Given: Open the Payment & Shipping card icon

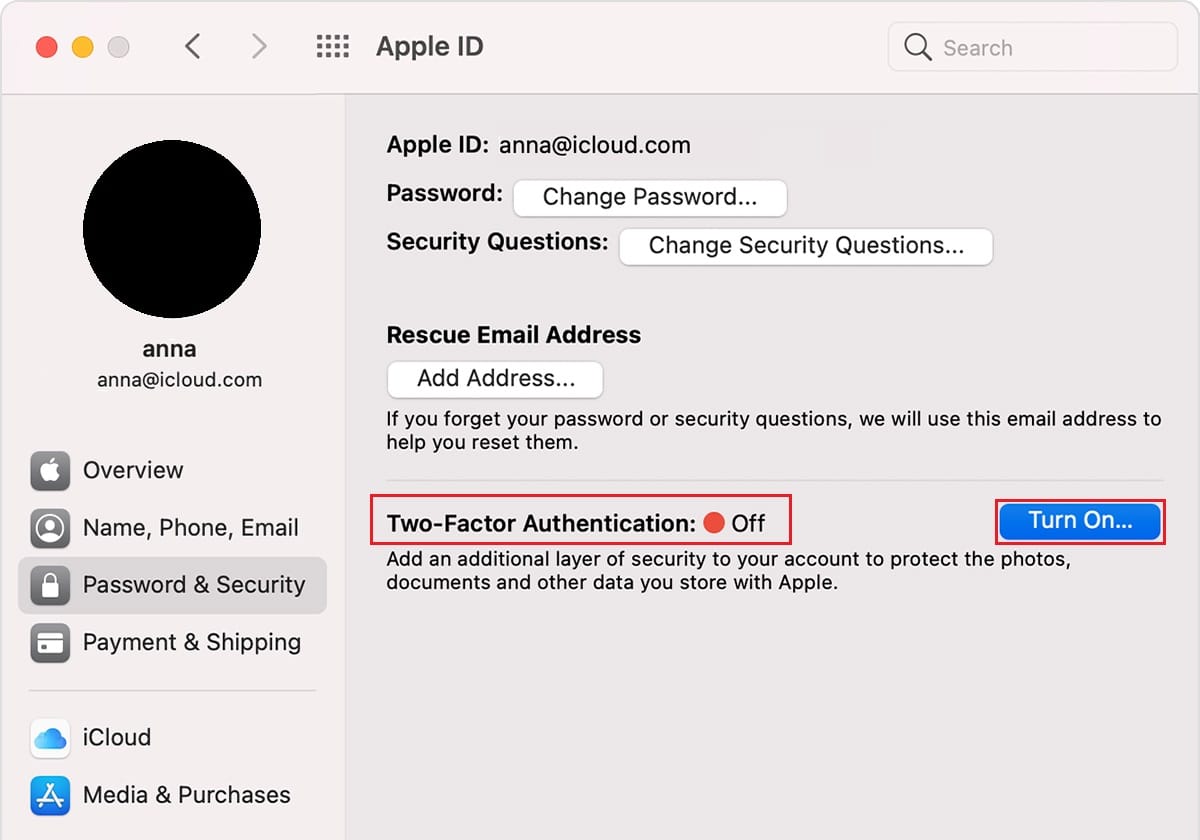Looking at the screenshot, I should click(x=50, y=642).
